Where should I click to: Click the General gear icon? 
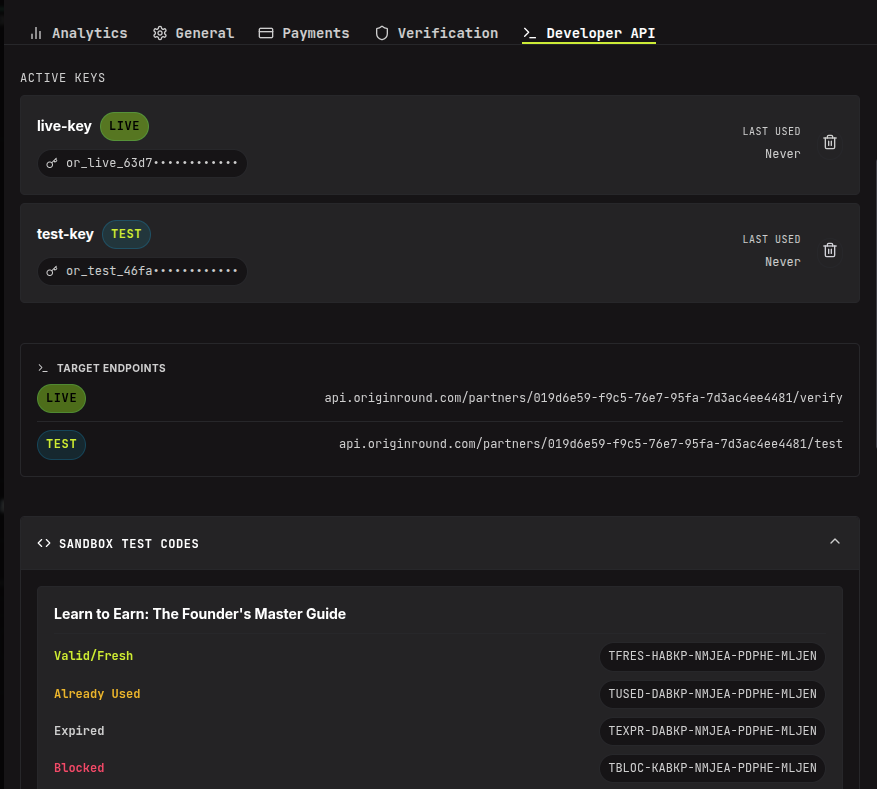tap(160, 33)
